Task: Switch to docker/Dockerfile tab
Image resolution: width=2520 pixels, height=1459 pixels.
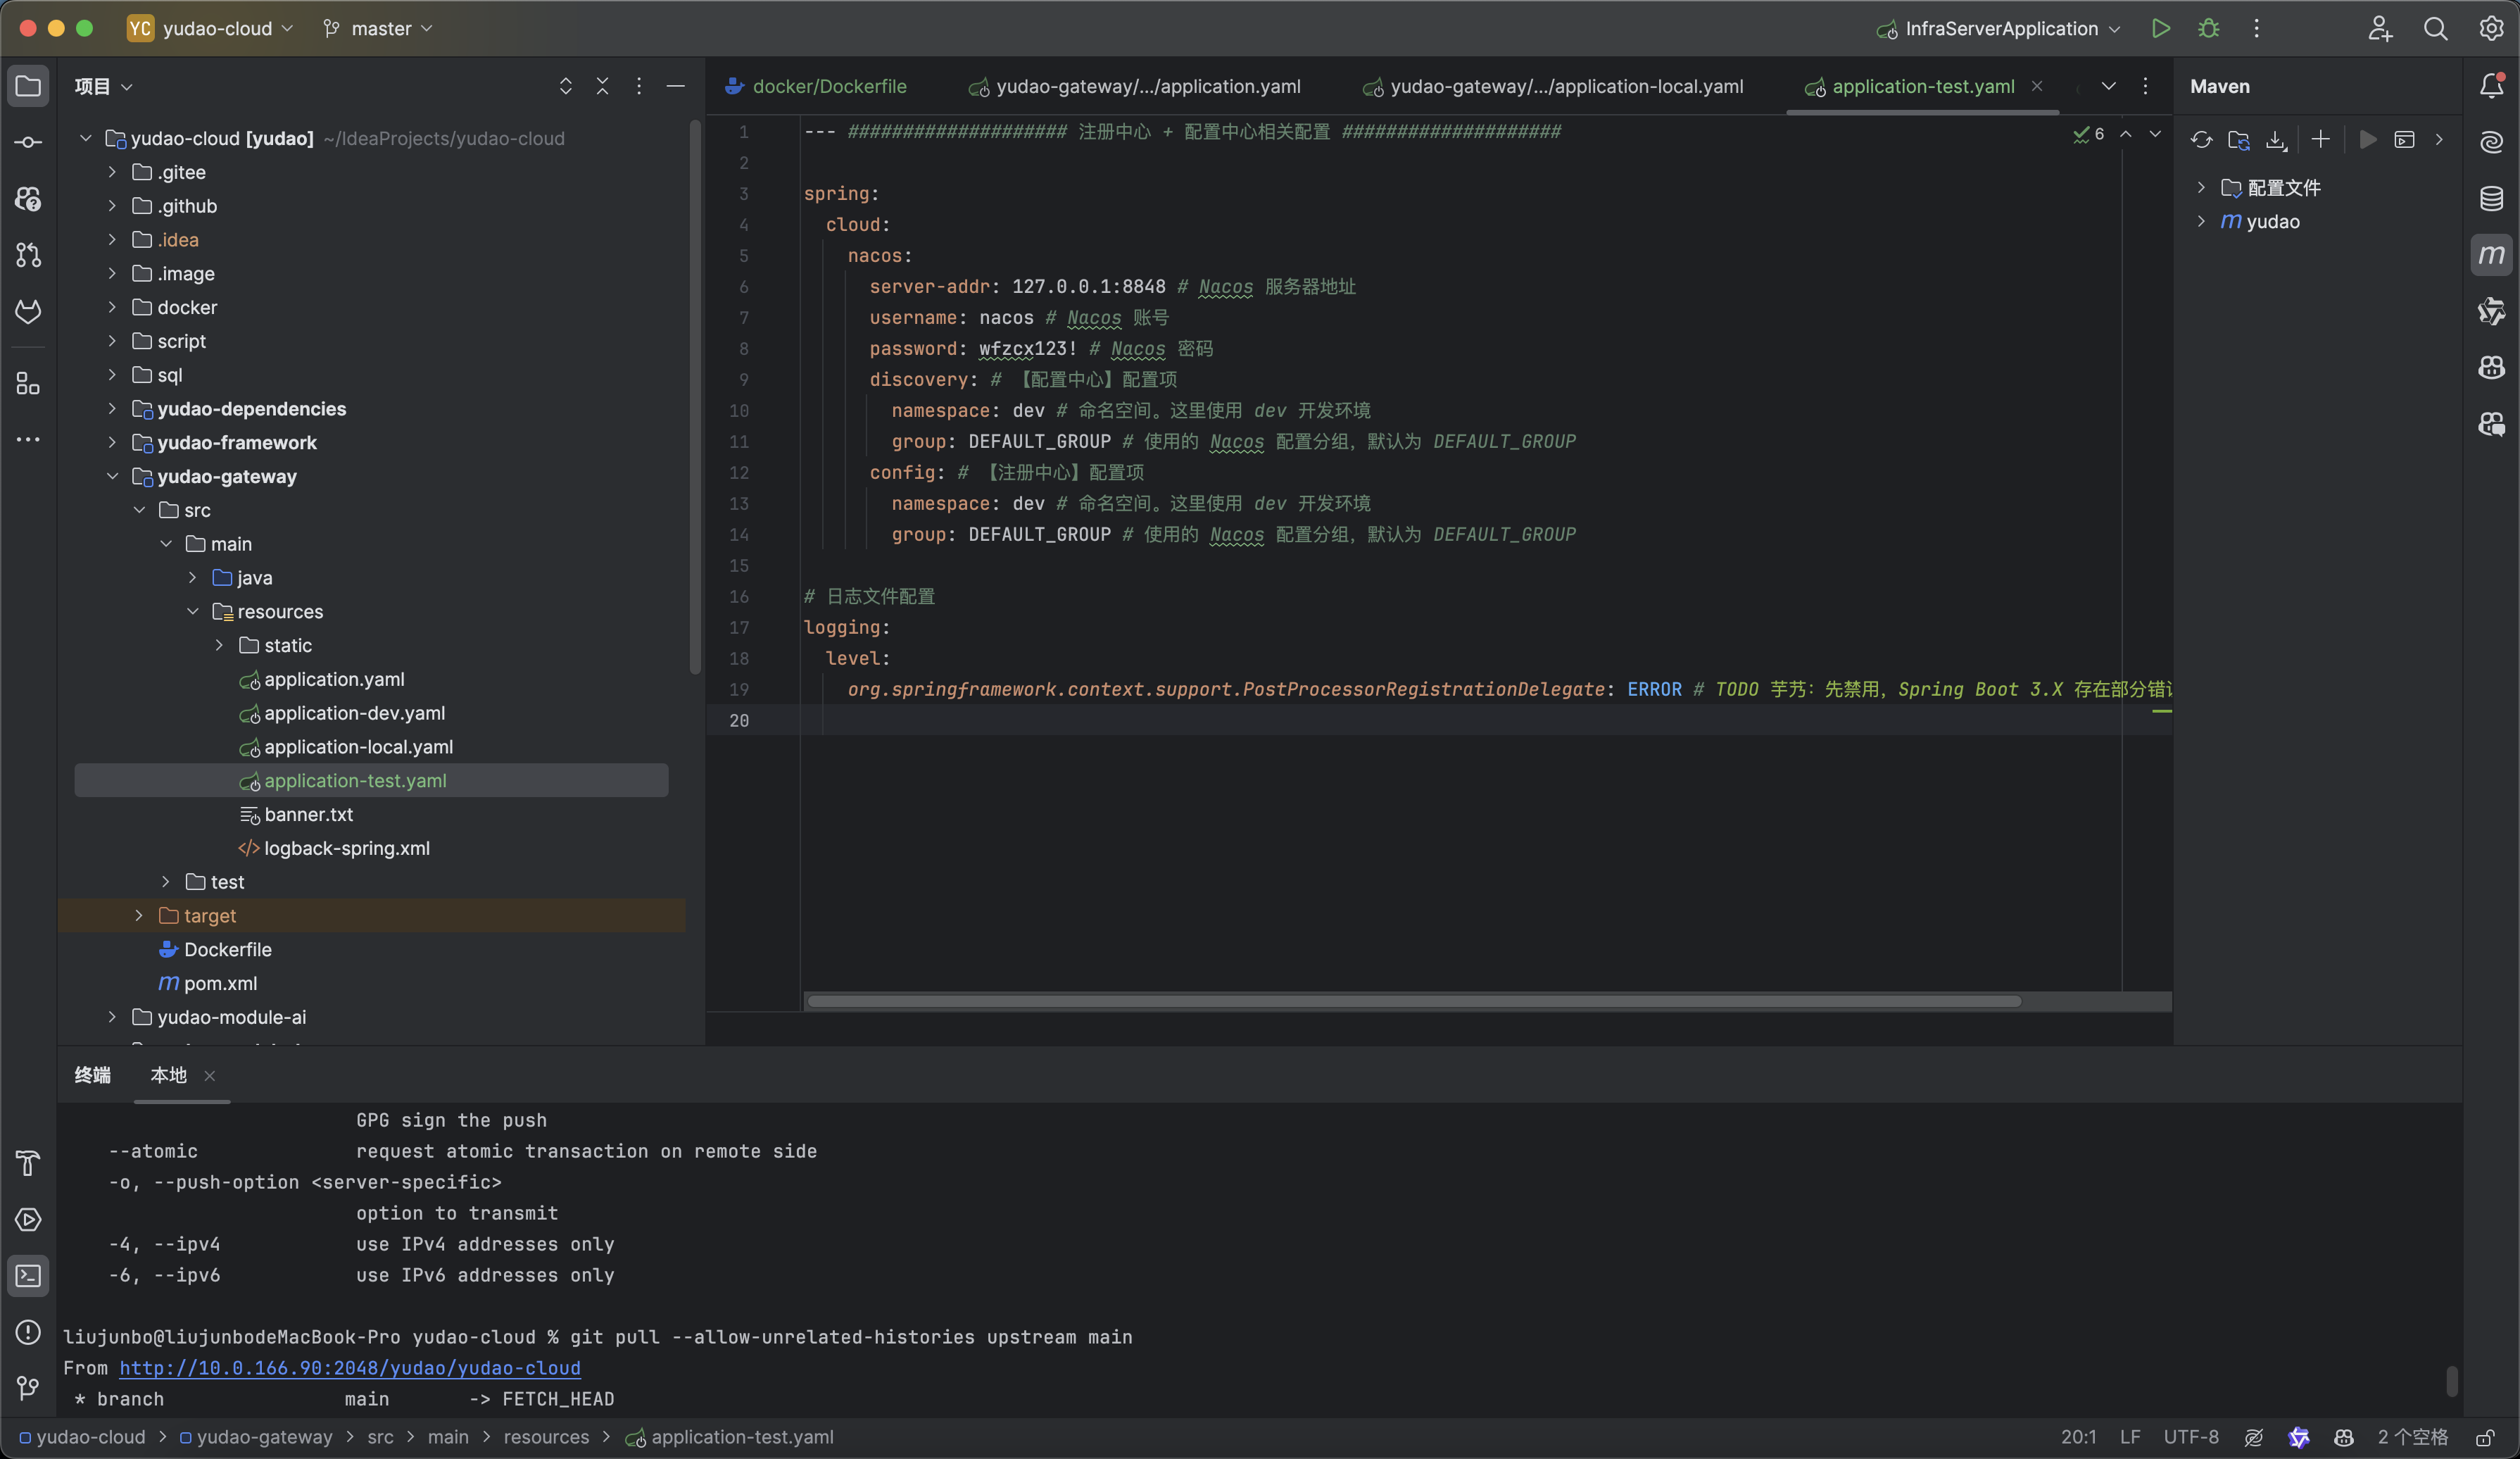Action: [x=817, y=87]
